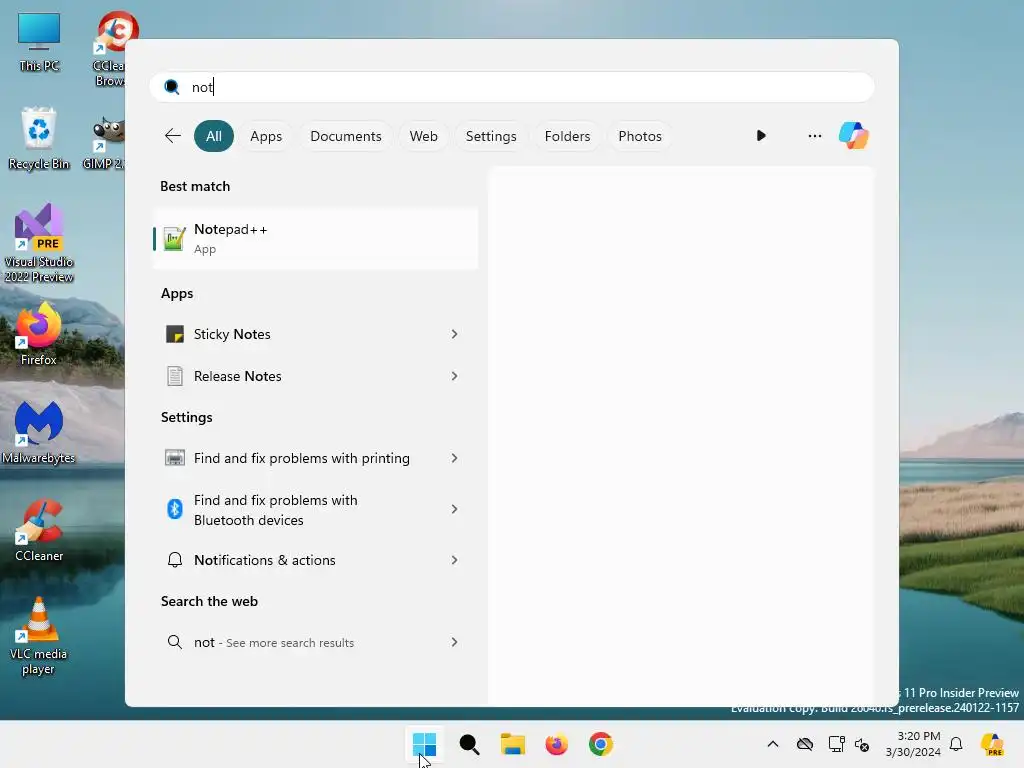Select the CCleaner desktop shortcut

(39, 530)
